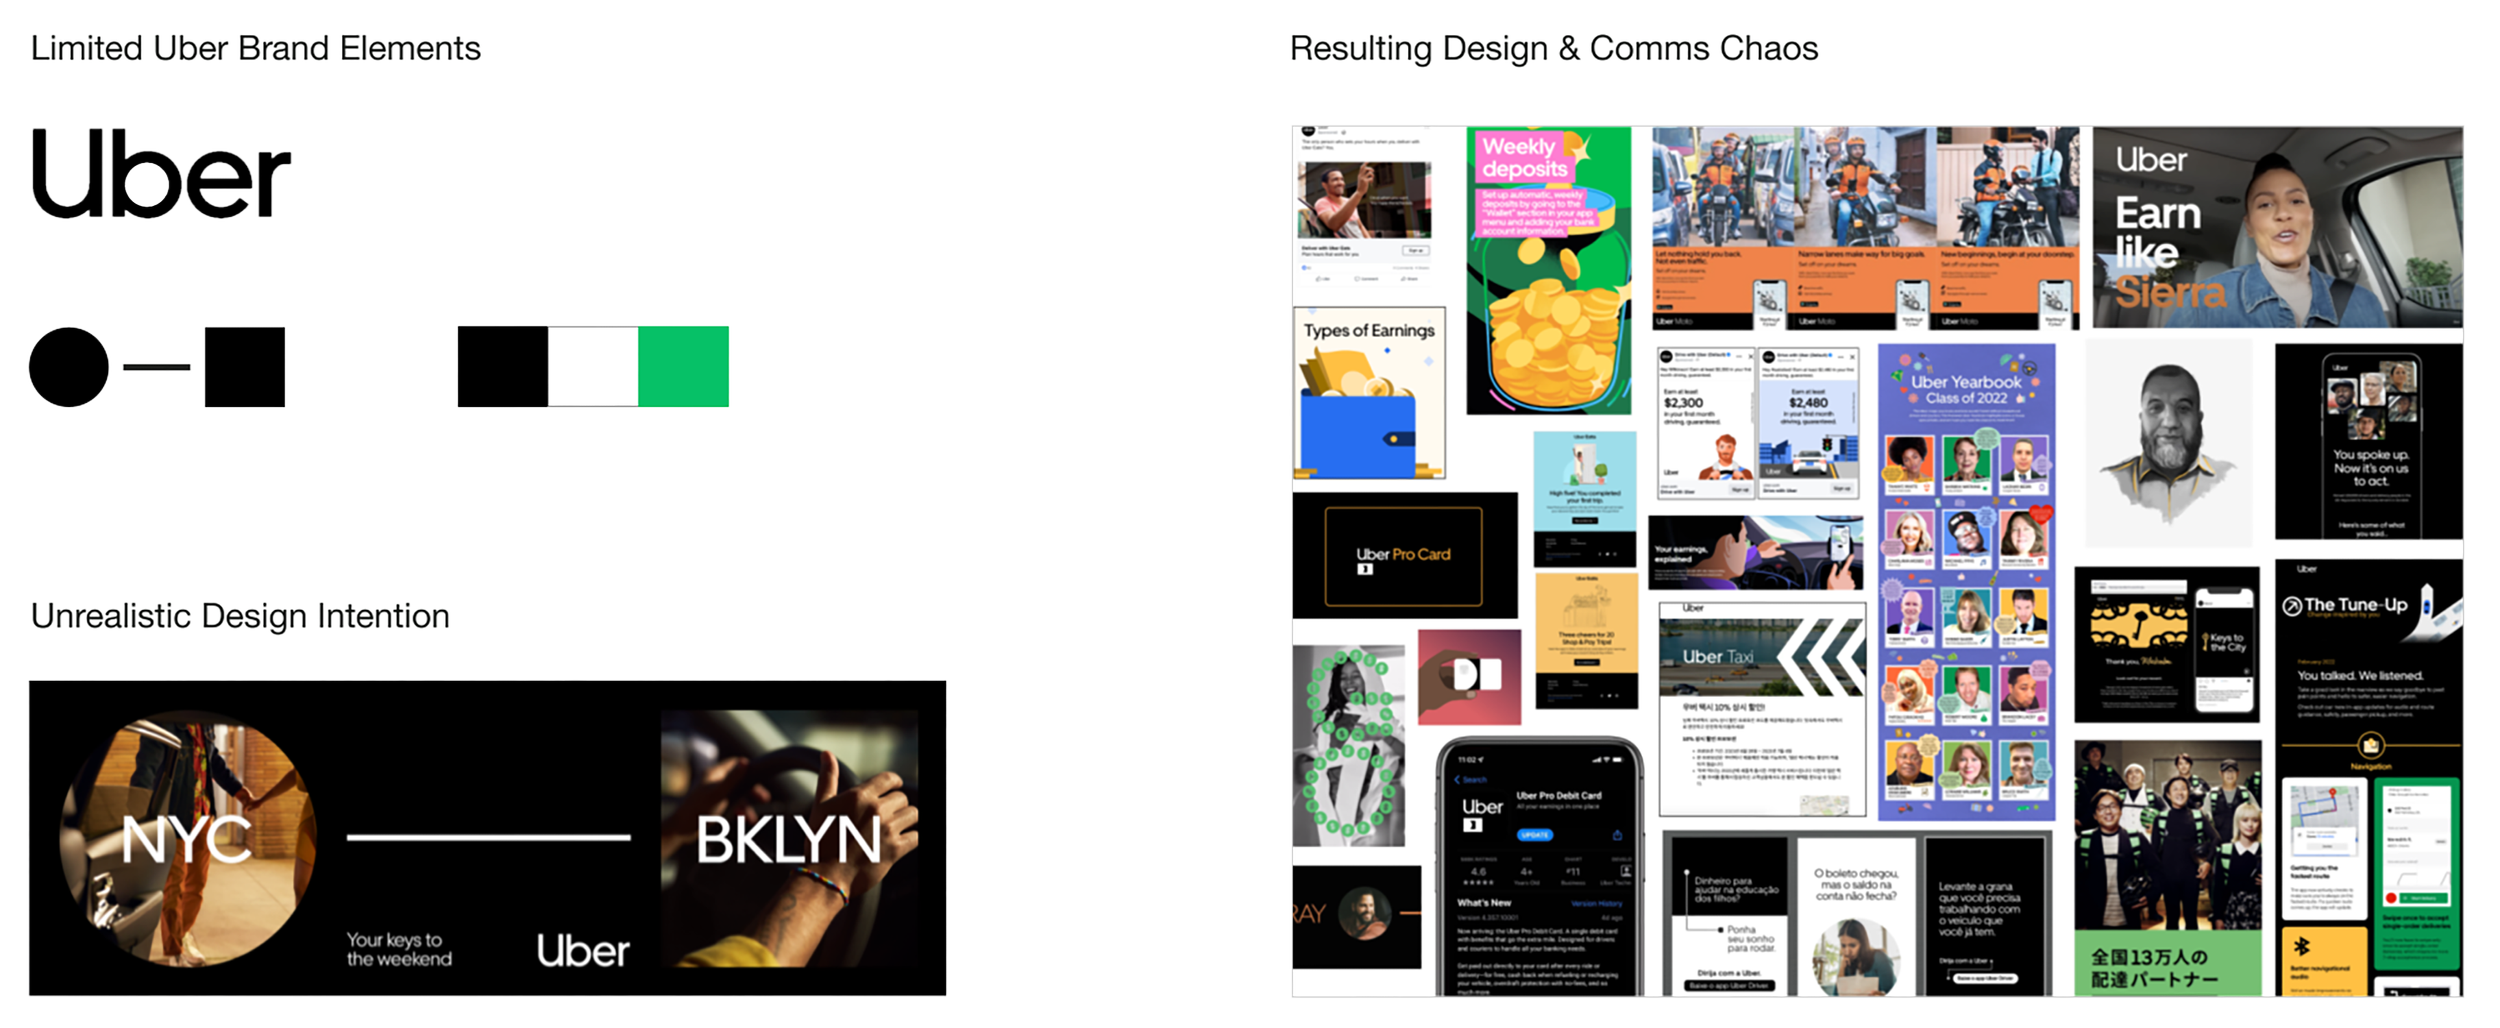
Task: Select the black circle brand shape
Action: point(69,367)
